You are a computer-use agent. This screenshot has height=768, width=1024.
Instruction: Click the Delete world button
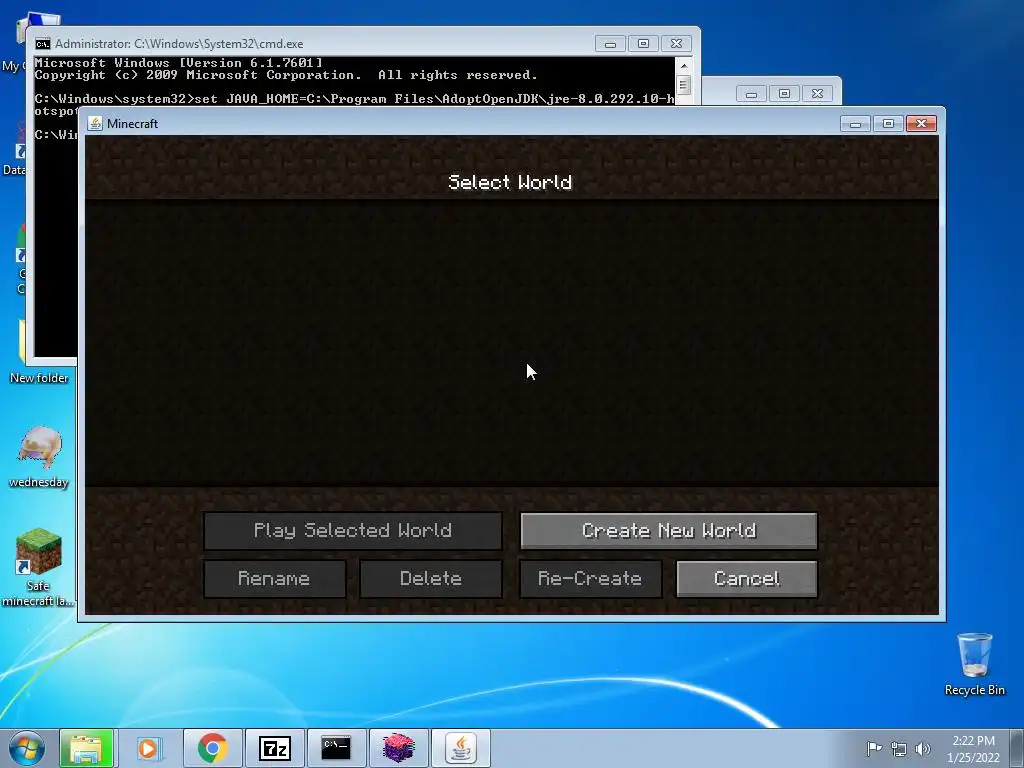(431, 579)
